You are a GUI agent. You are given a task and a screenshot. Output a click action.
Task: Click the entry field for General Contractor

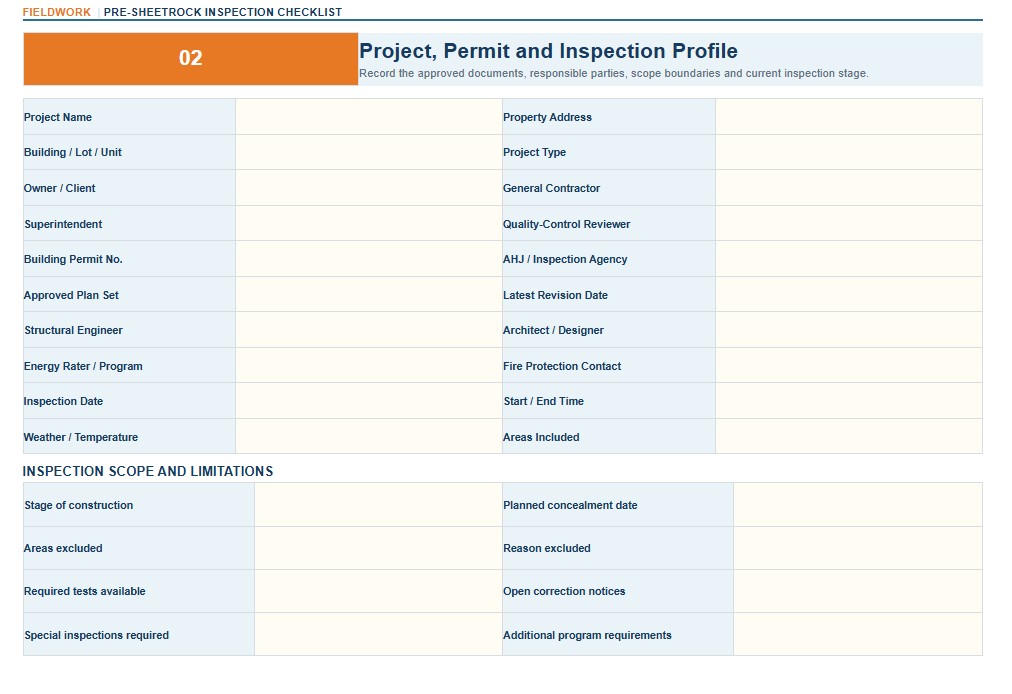click(x=849, y=188)
